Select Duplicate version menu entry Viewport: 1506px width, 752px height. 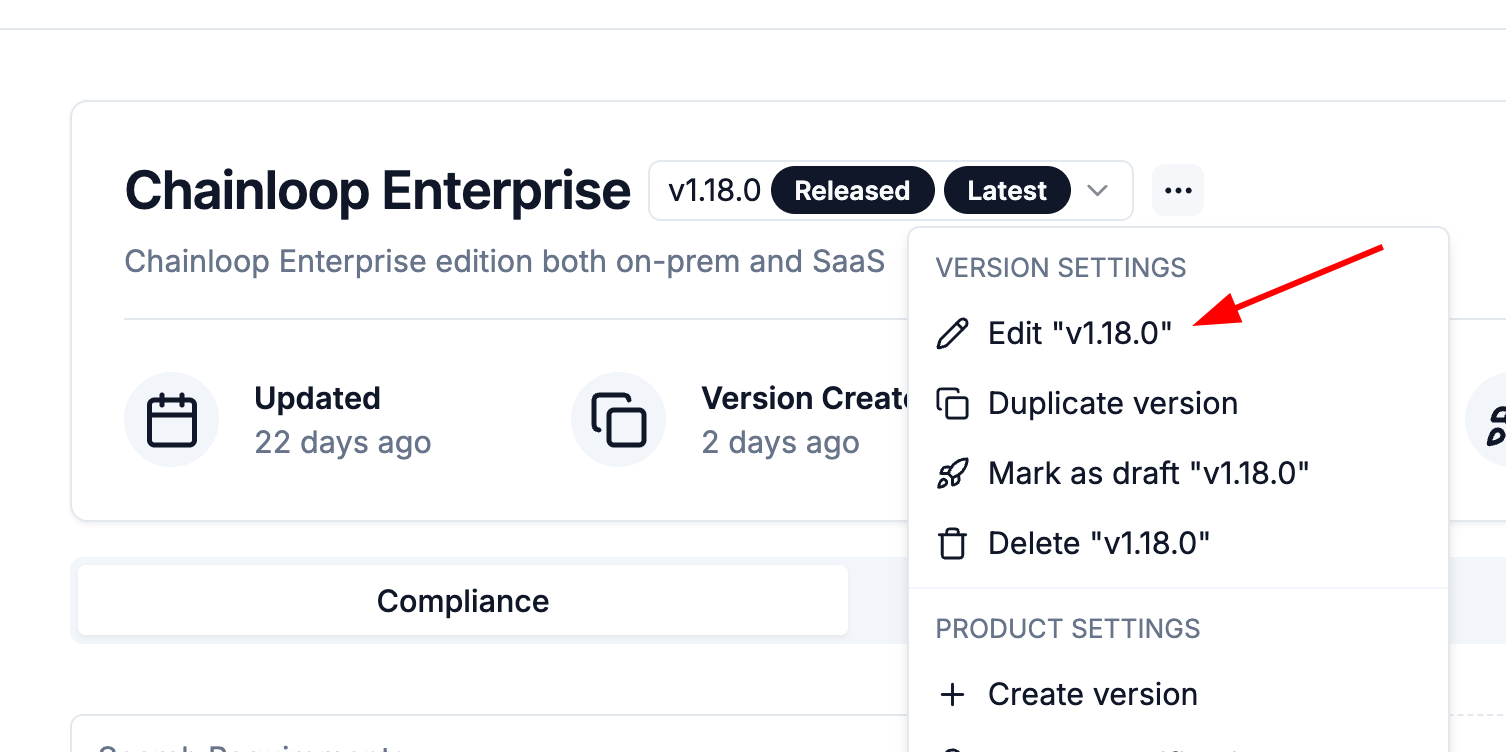pos(1112,403)
